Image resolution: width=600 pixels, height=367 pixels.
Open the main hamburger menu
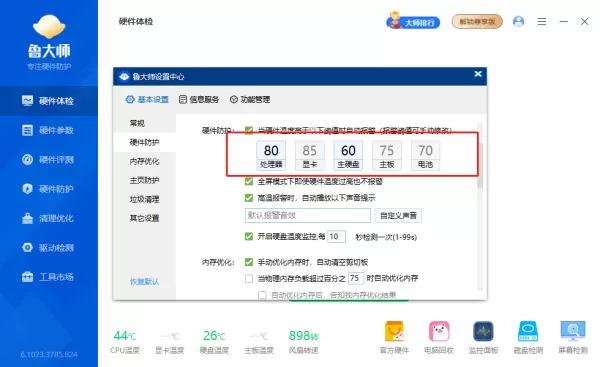[x=541, y=21]
